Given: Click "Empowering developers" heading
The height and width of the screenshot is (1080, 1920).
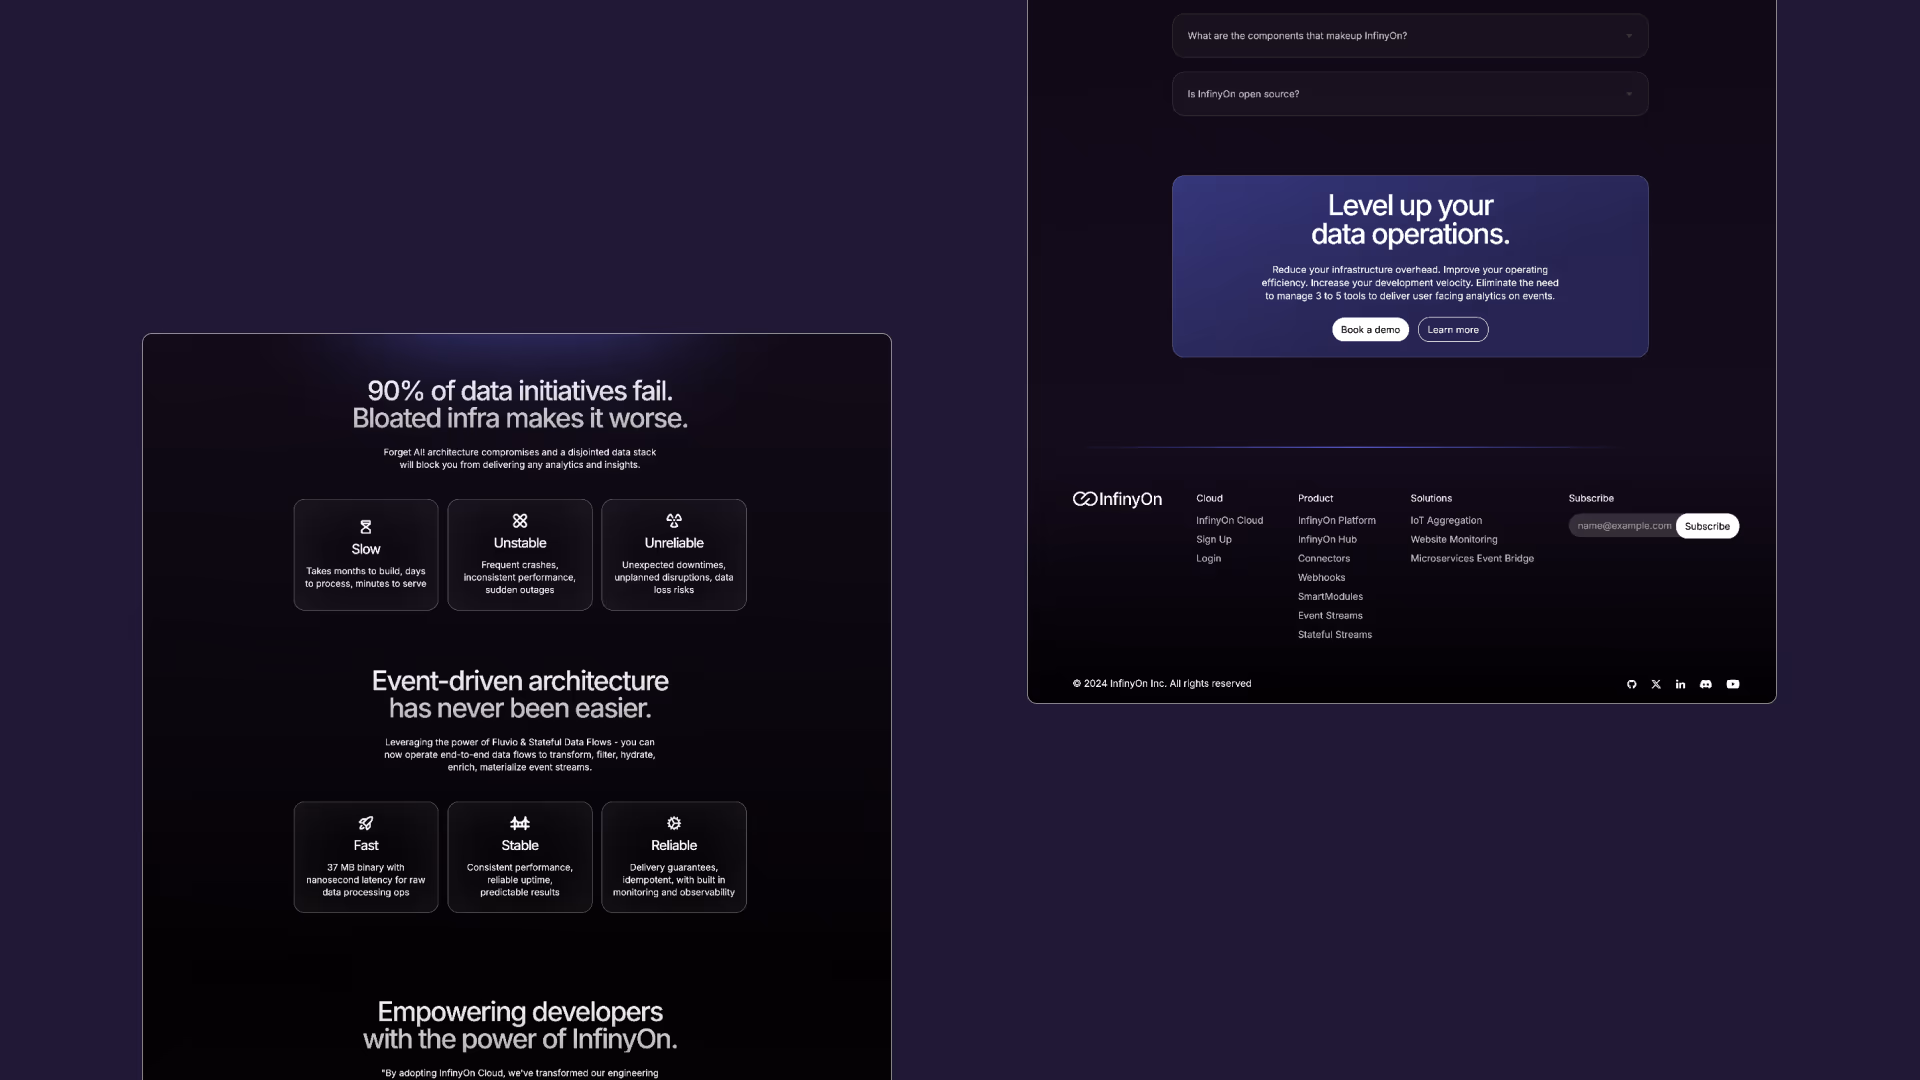Looking at the screenshot, I should [520, 1012].
